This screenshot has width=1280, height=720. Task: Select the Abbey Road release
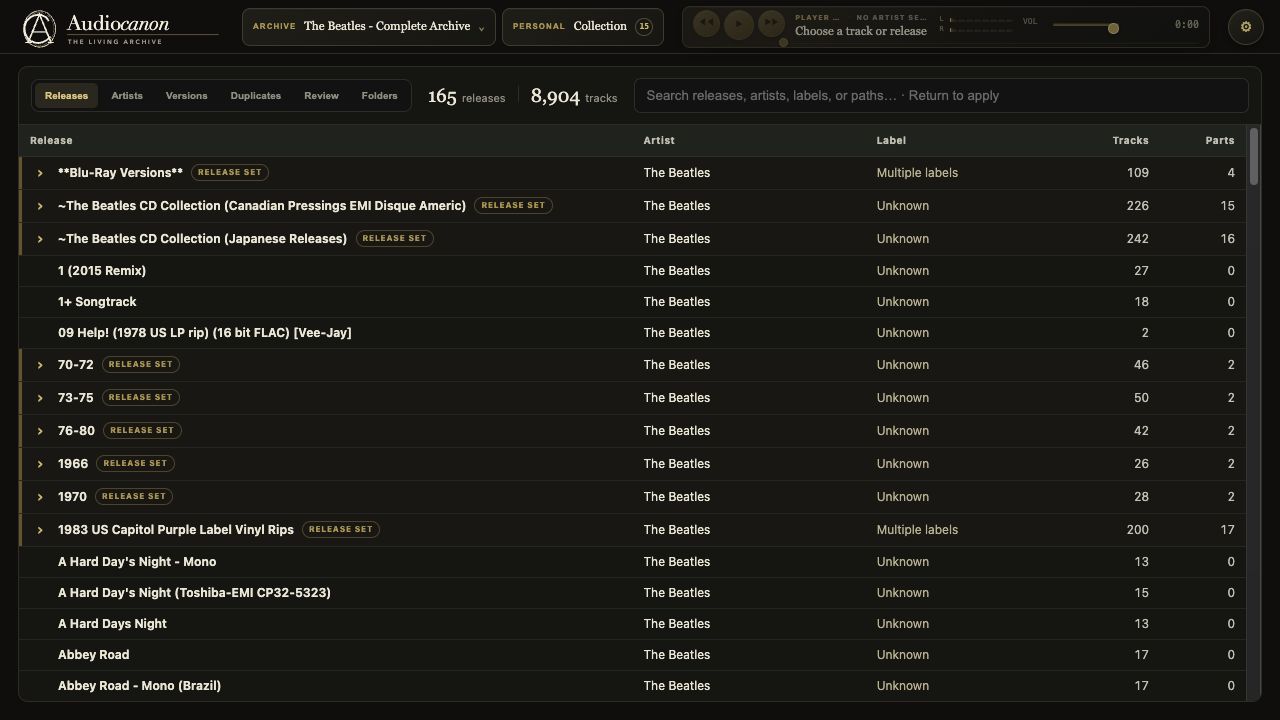point(632,655)
